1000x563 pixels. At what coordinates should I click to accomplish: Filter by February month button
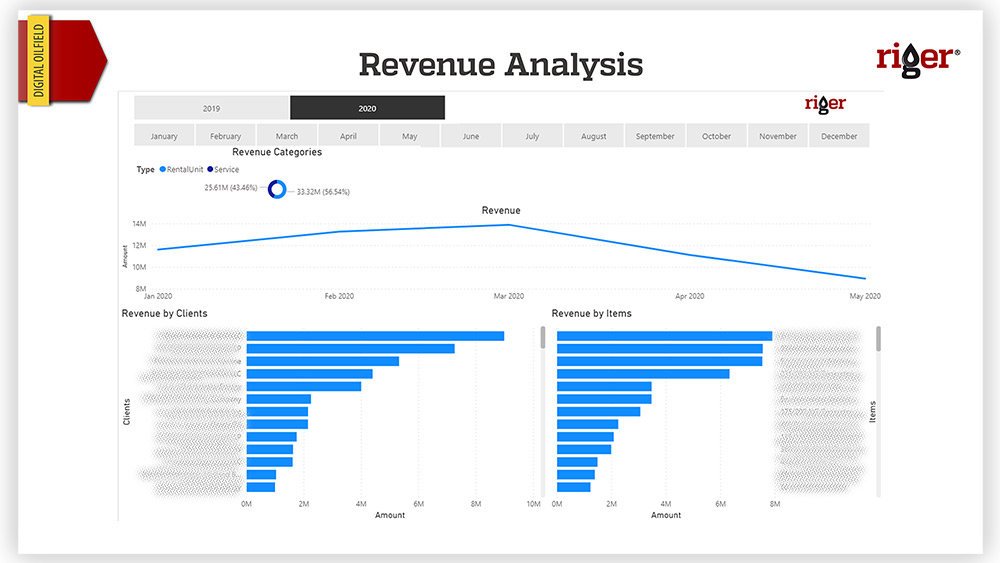click(225, 136)
